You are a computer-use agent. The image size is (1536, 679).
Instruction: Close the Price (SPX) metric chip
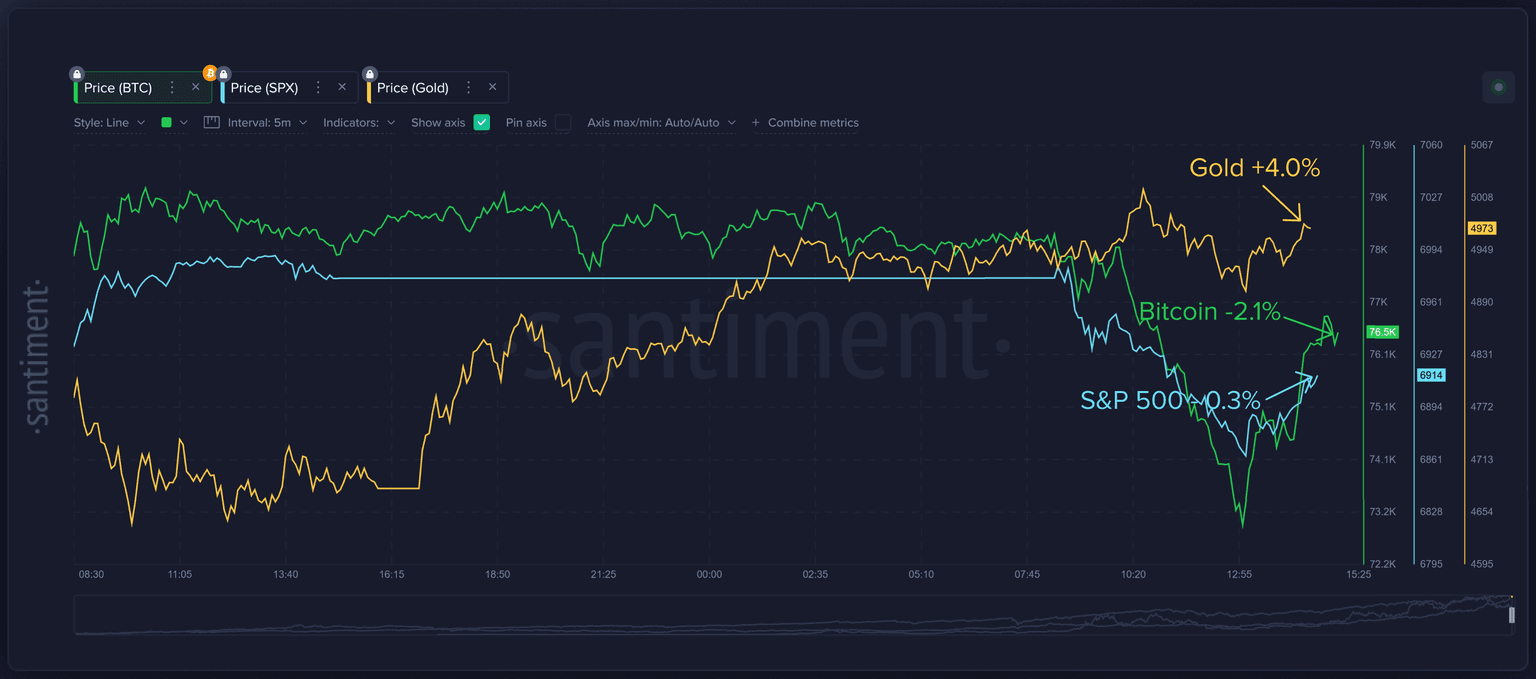point(342,88)
